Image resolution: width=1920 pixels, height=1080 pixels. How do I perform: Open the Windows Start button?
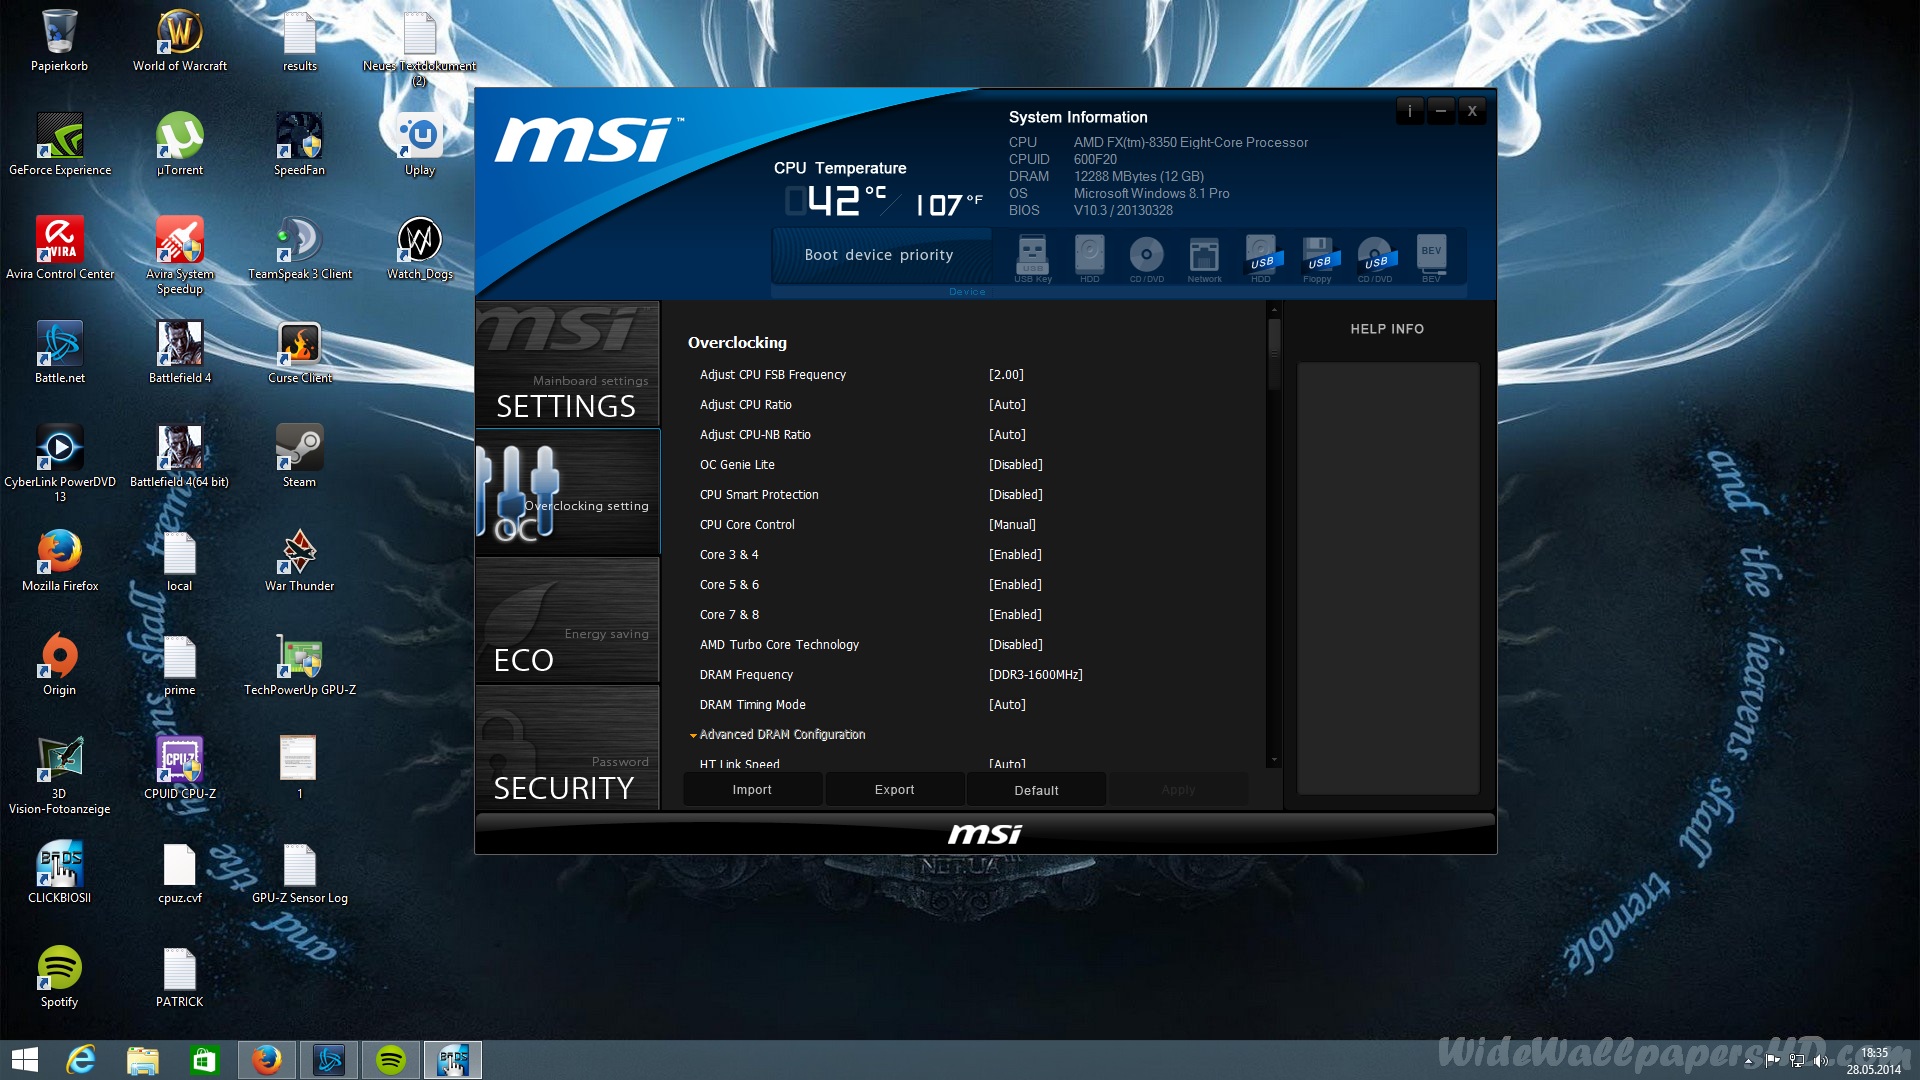[x=24, y=1060]
